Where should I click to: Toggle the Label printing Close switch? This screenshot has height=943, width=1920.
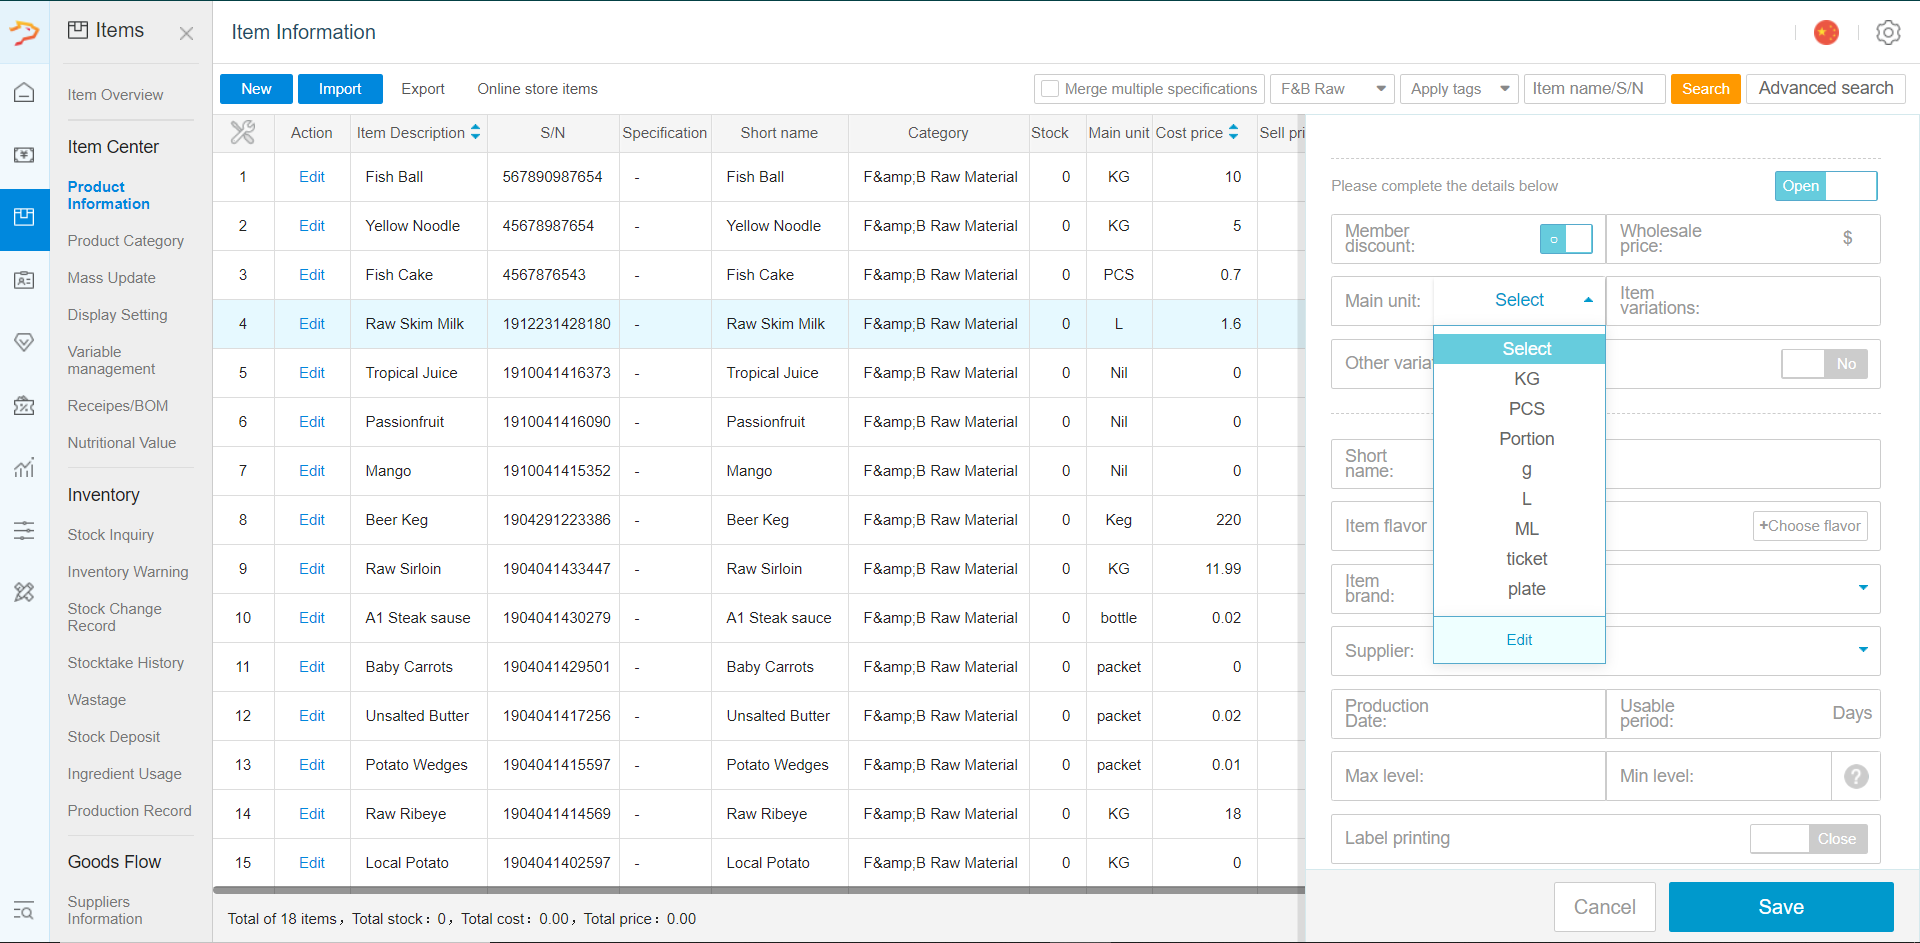pos(1808,839)
